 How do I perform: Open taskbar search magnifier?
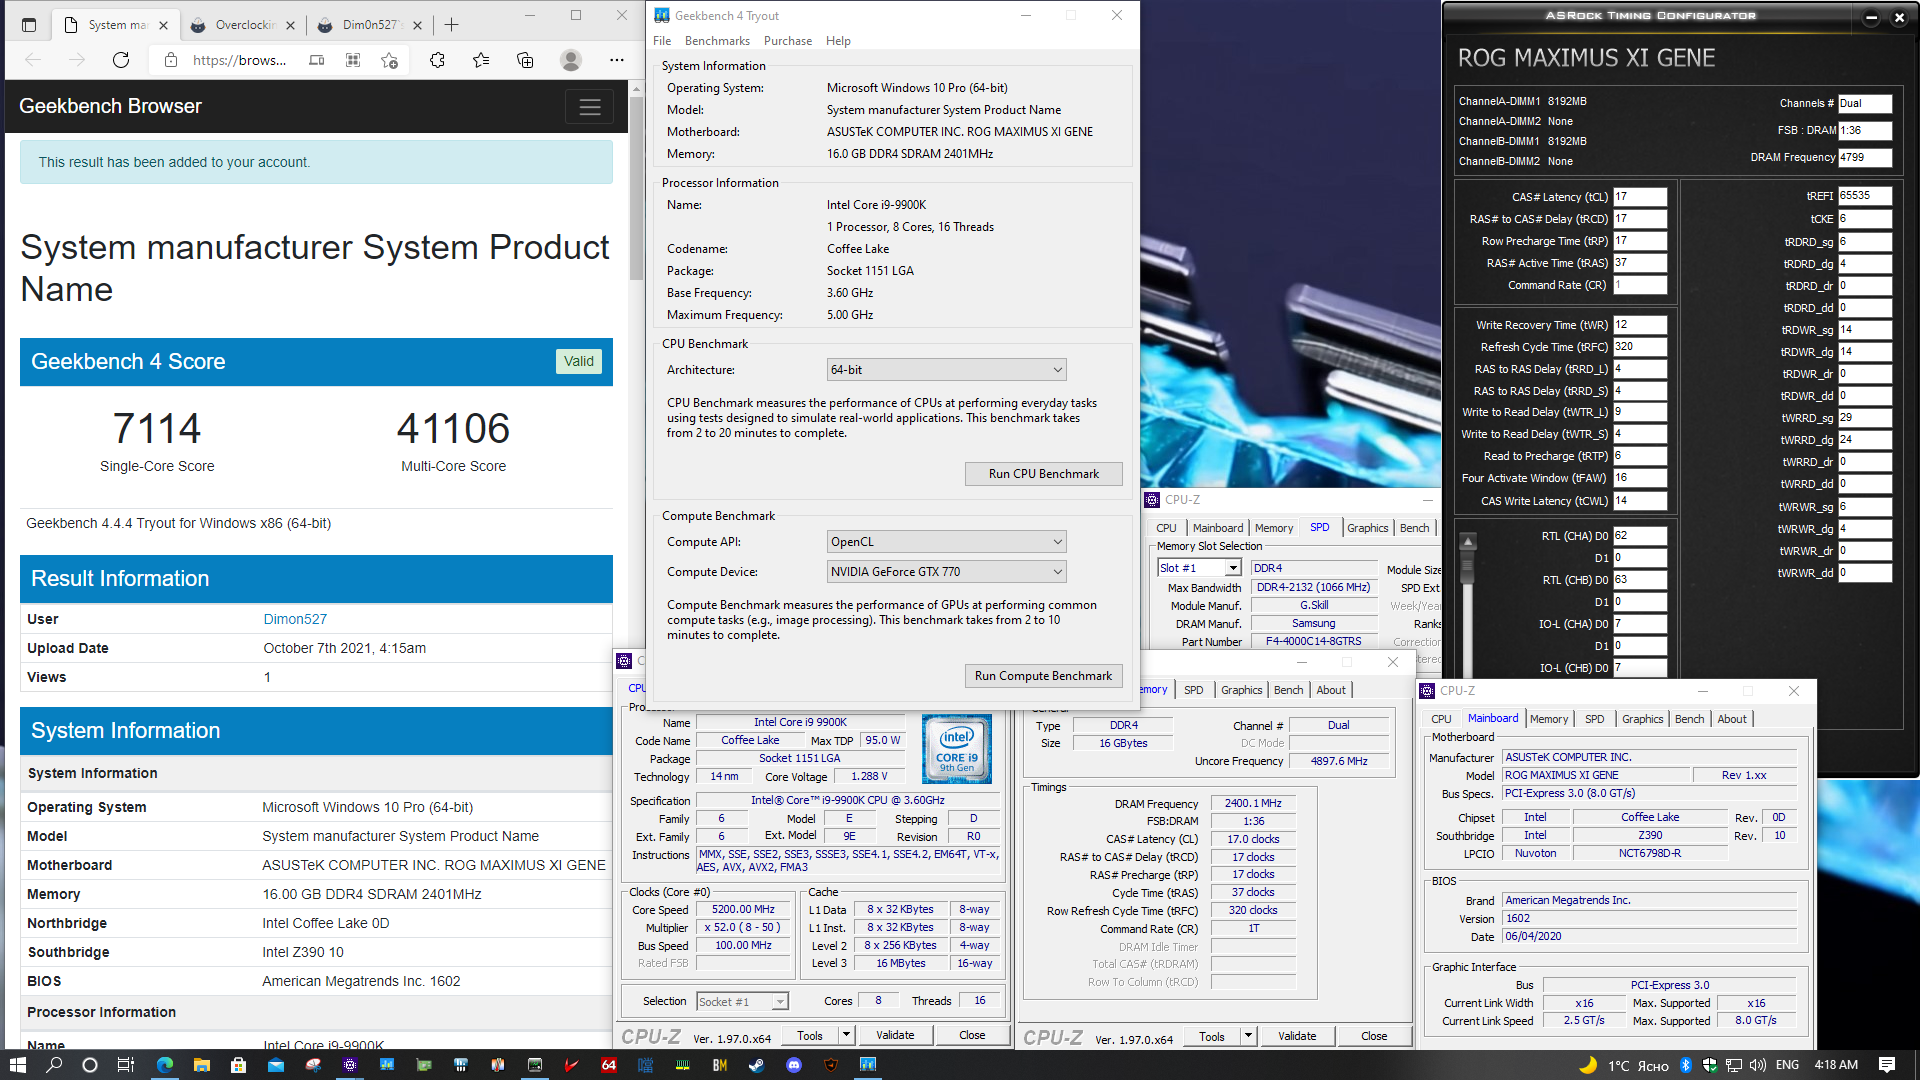click(54, 1065)
